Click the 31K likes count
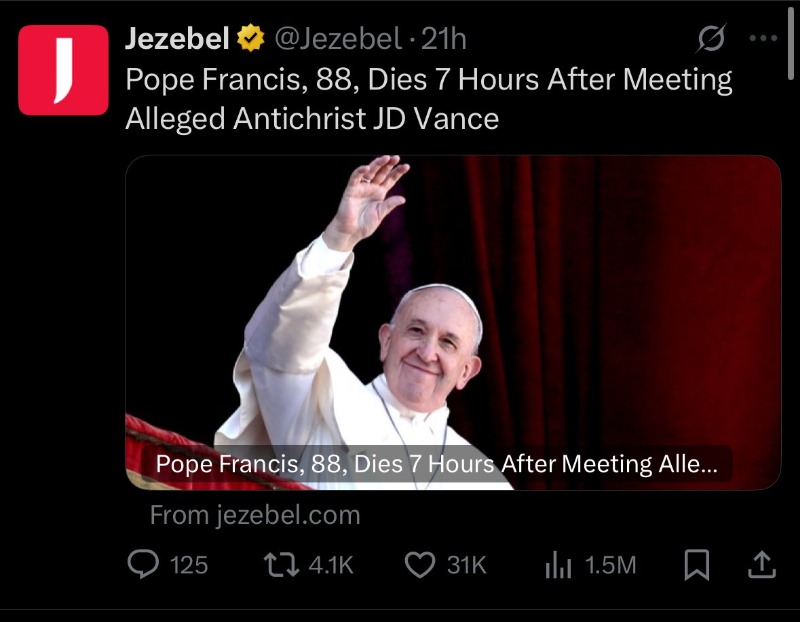The image size is (800, 622). [x=466, y=566]
